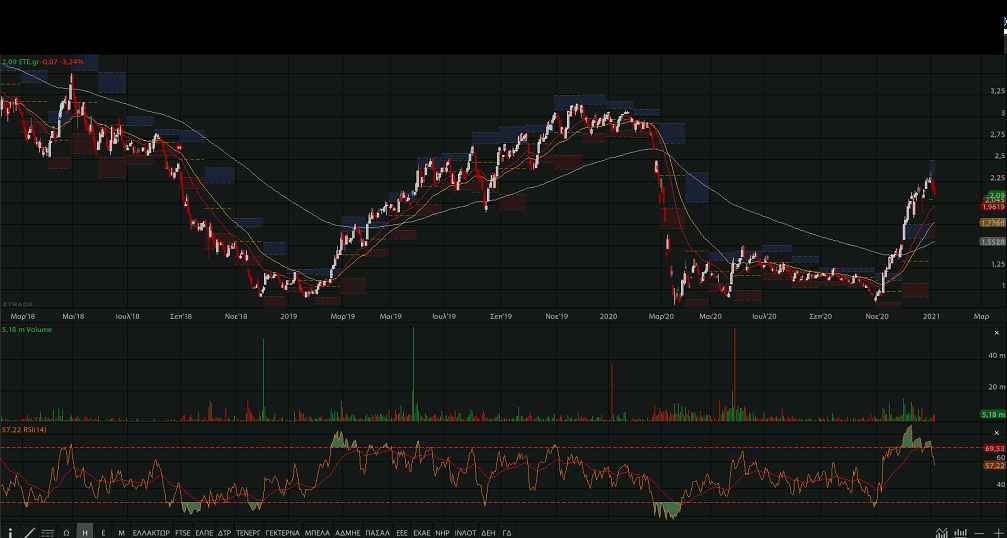Close the Volume panel
The width and height of the screenshot is (1007, 538).
click(x=995, y=333)
